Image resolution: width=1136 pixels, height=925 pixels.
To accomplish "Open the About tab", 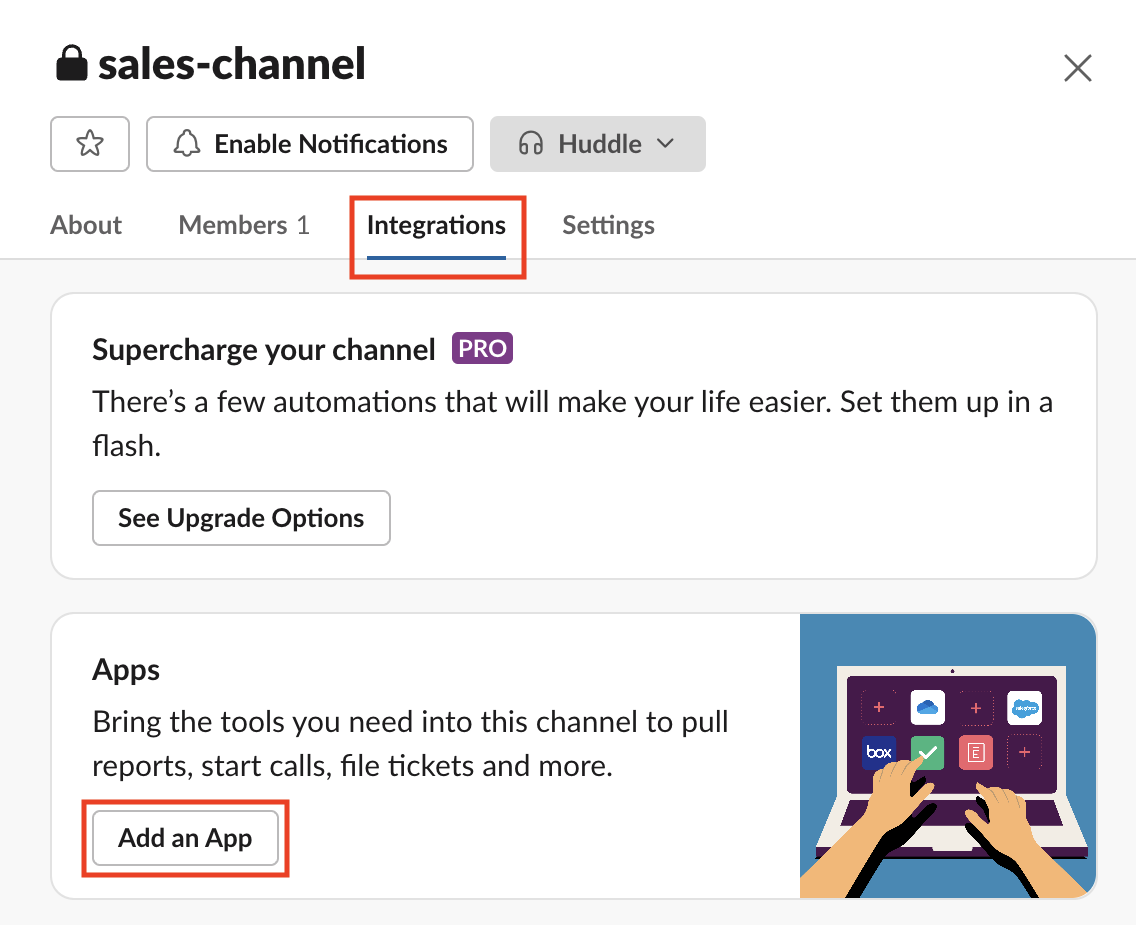I will click(x=86, y=225).
